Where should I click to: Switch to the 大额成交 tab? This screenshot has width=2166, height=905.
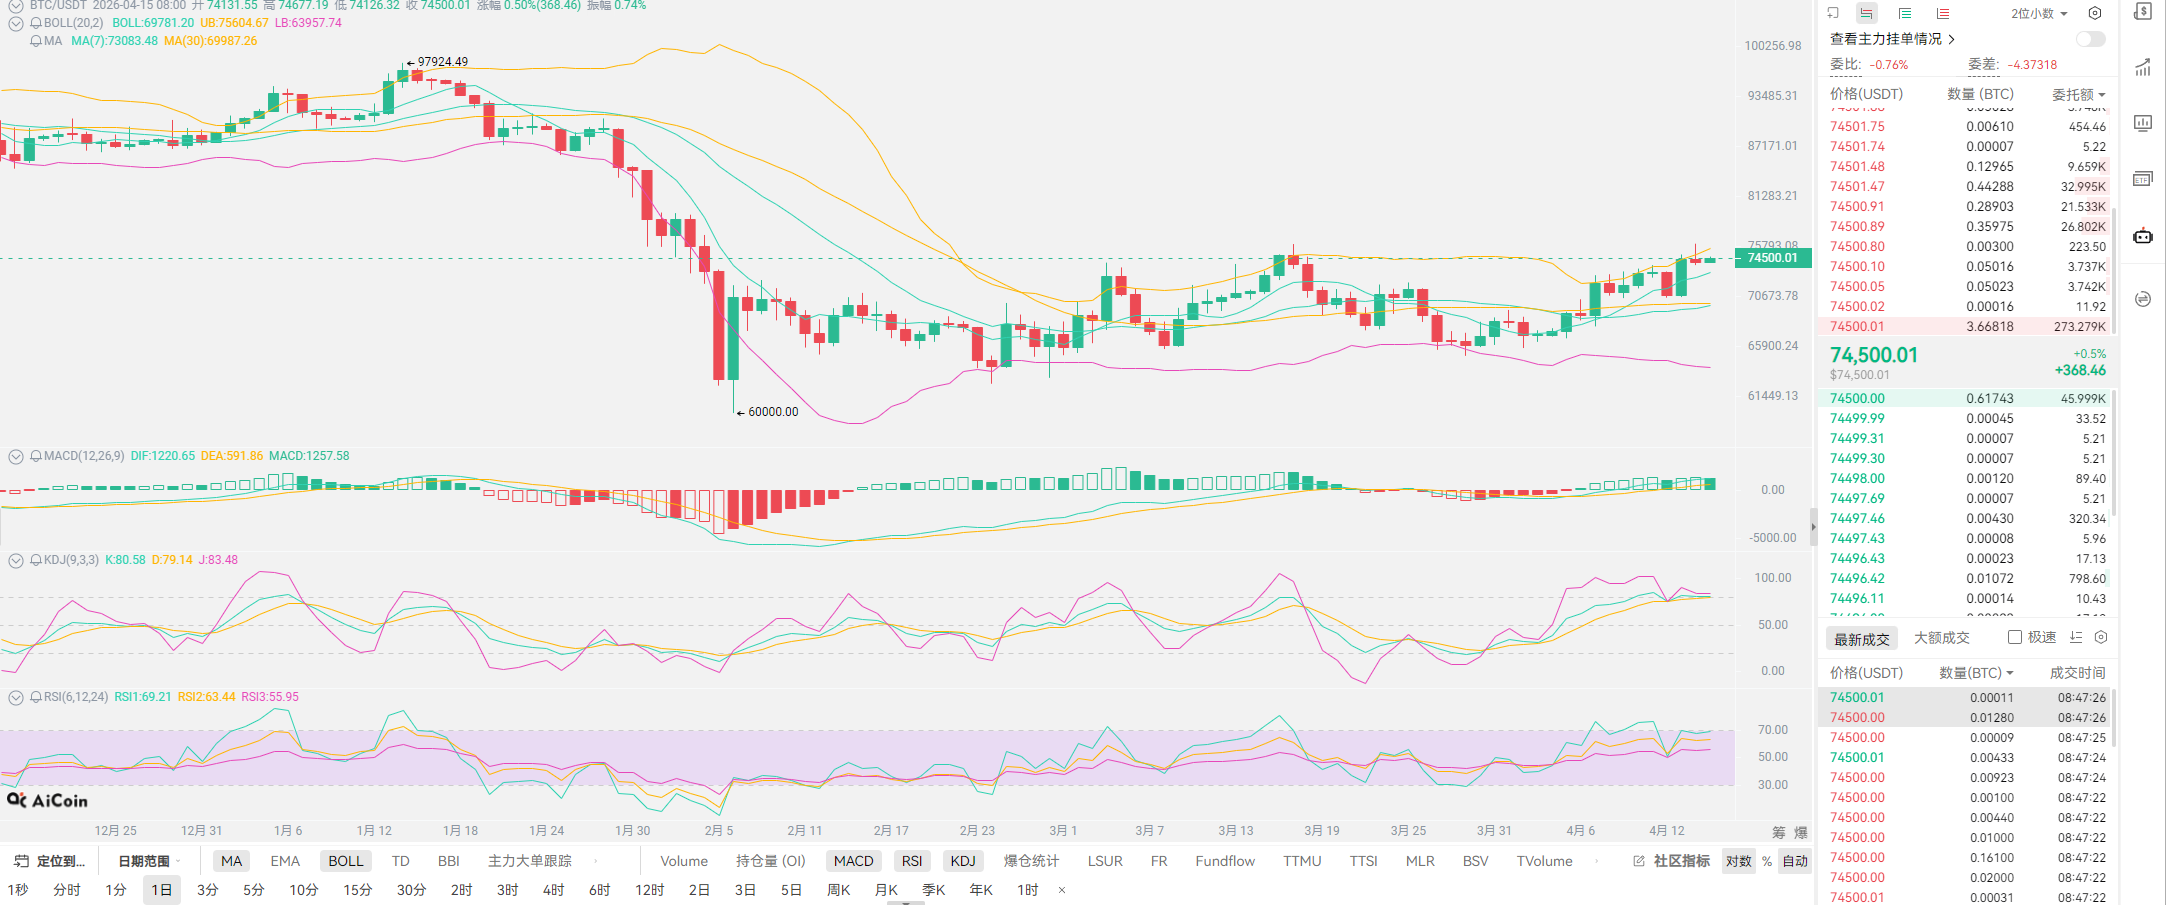click(x=1941, y=637)
